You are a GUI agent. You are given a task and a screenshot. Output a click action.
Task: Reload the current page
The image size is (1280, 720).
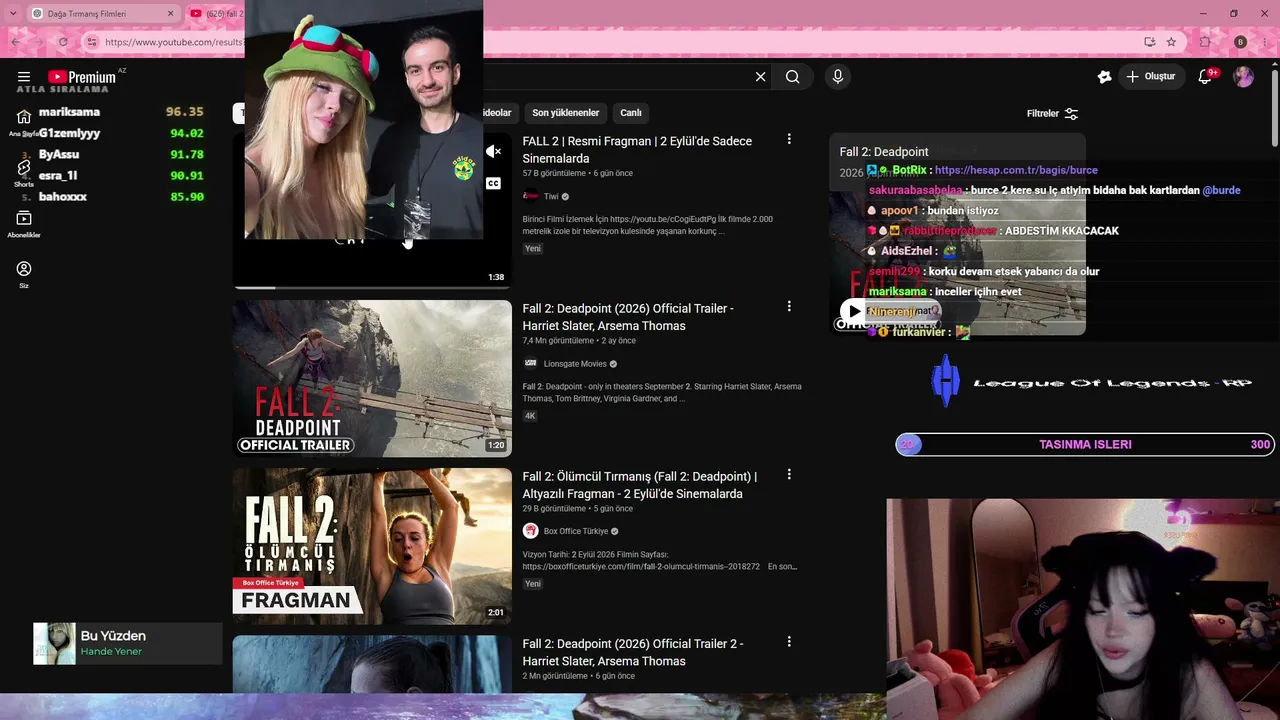tap(63, 42)
